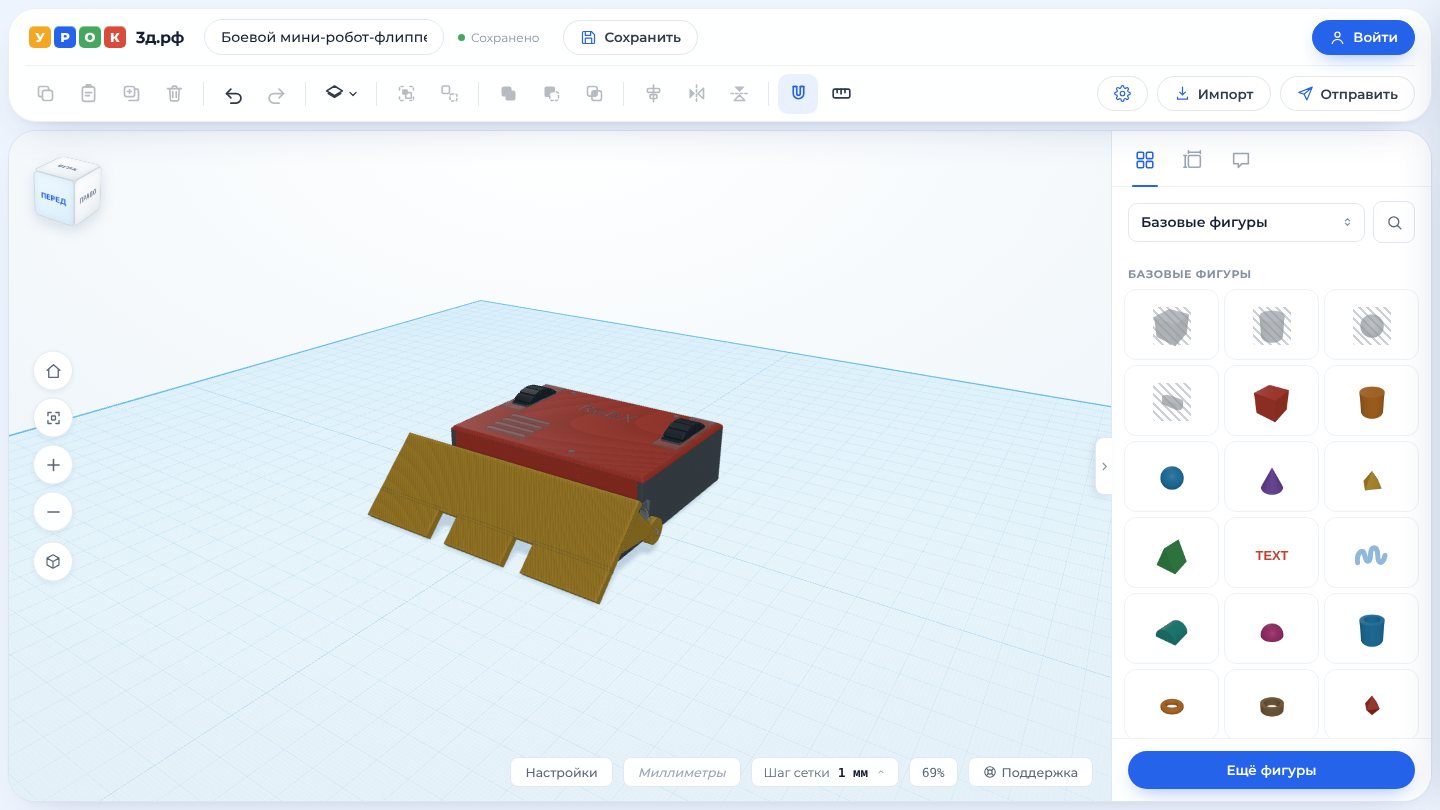Open the Настройки button at bottom
Image resolution: width=1440 pixels, height=810 pixels.
point(561,772)
